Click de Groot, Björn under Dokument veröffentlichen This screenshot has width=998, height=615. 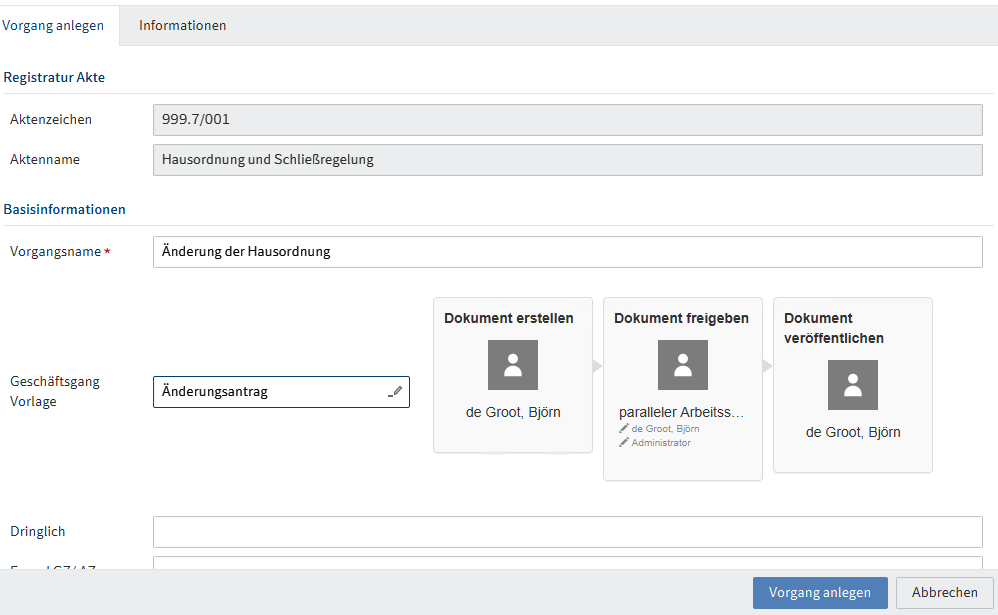853,432
